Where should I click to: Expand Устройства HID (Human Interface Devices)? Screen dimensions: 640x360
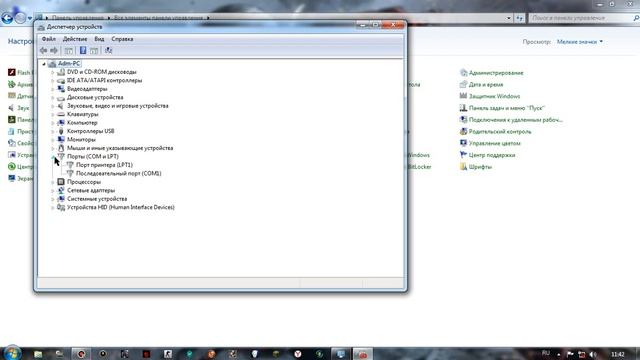[x=52, y=207]
